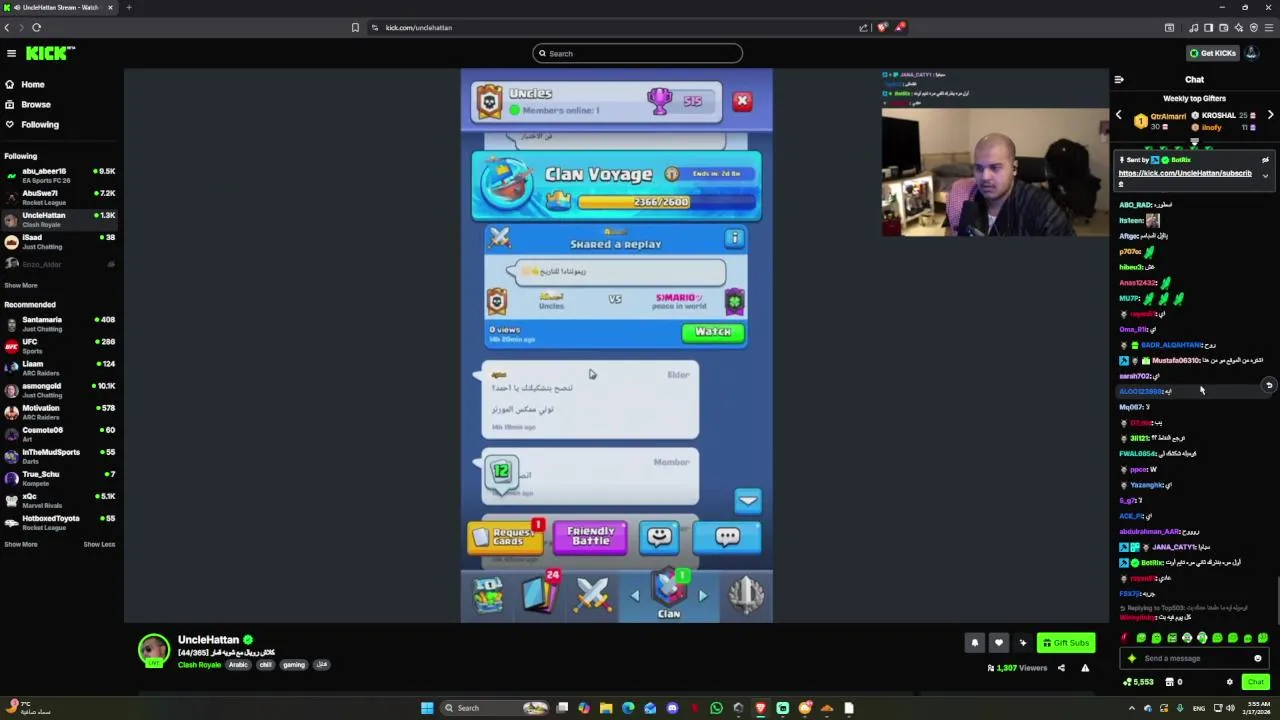Reload the browser page
The image size is (1280, 720).
36,27
